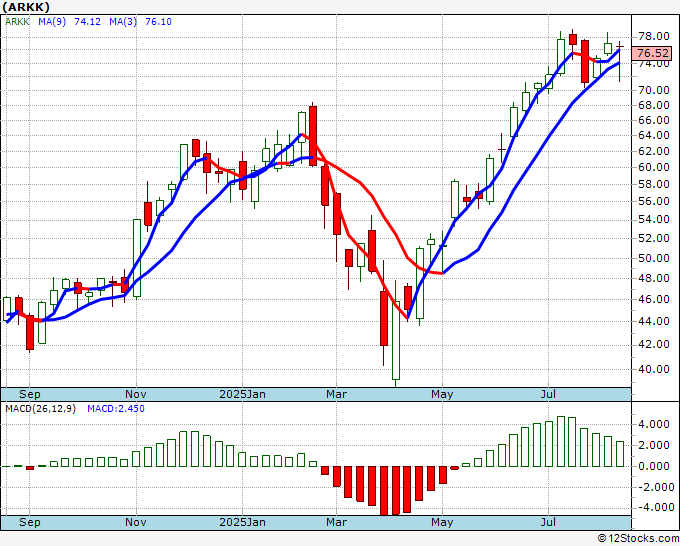The height and width of the screenshot is (546, 680).
Task: Select the MA(9) value 74.12
Action: click(87, 21)
